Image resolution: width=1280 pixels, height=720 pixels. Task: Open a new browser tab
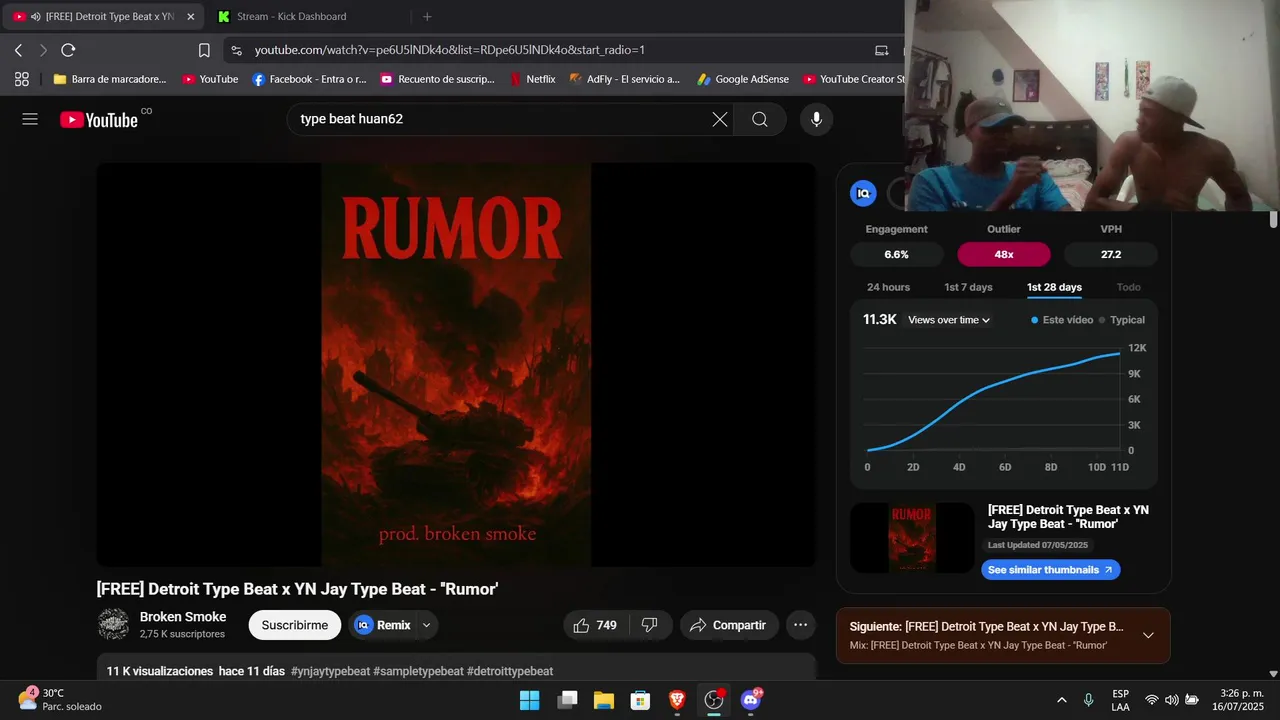click(427, 17)
